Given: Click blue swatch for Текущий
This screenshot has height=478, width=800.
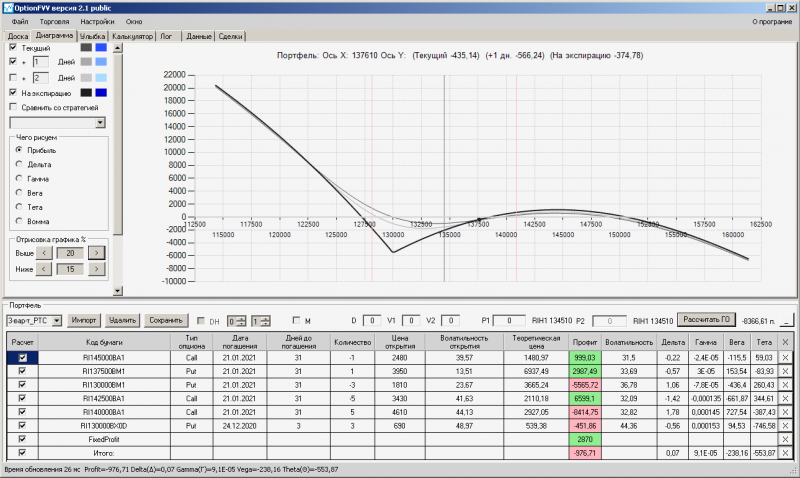Looking at the screenshot, I should 101,47.
